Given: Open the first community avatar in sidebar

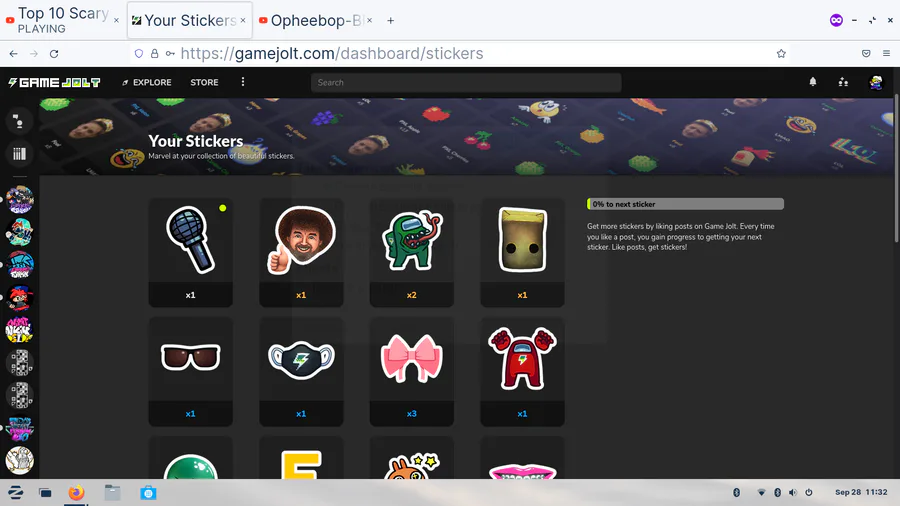Looking at the screenshot, I should [20, 200].
